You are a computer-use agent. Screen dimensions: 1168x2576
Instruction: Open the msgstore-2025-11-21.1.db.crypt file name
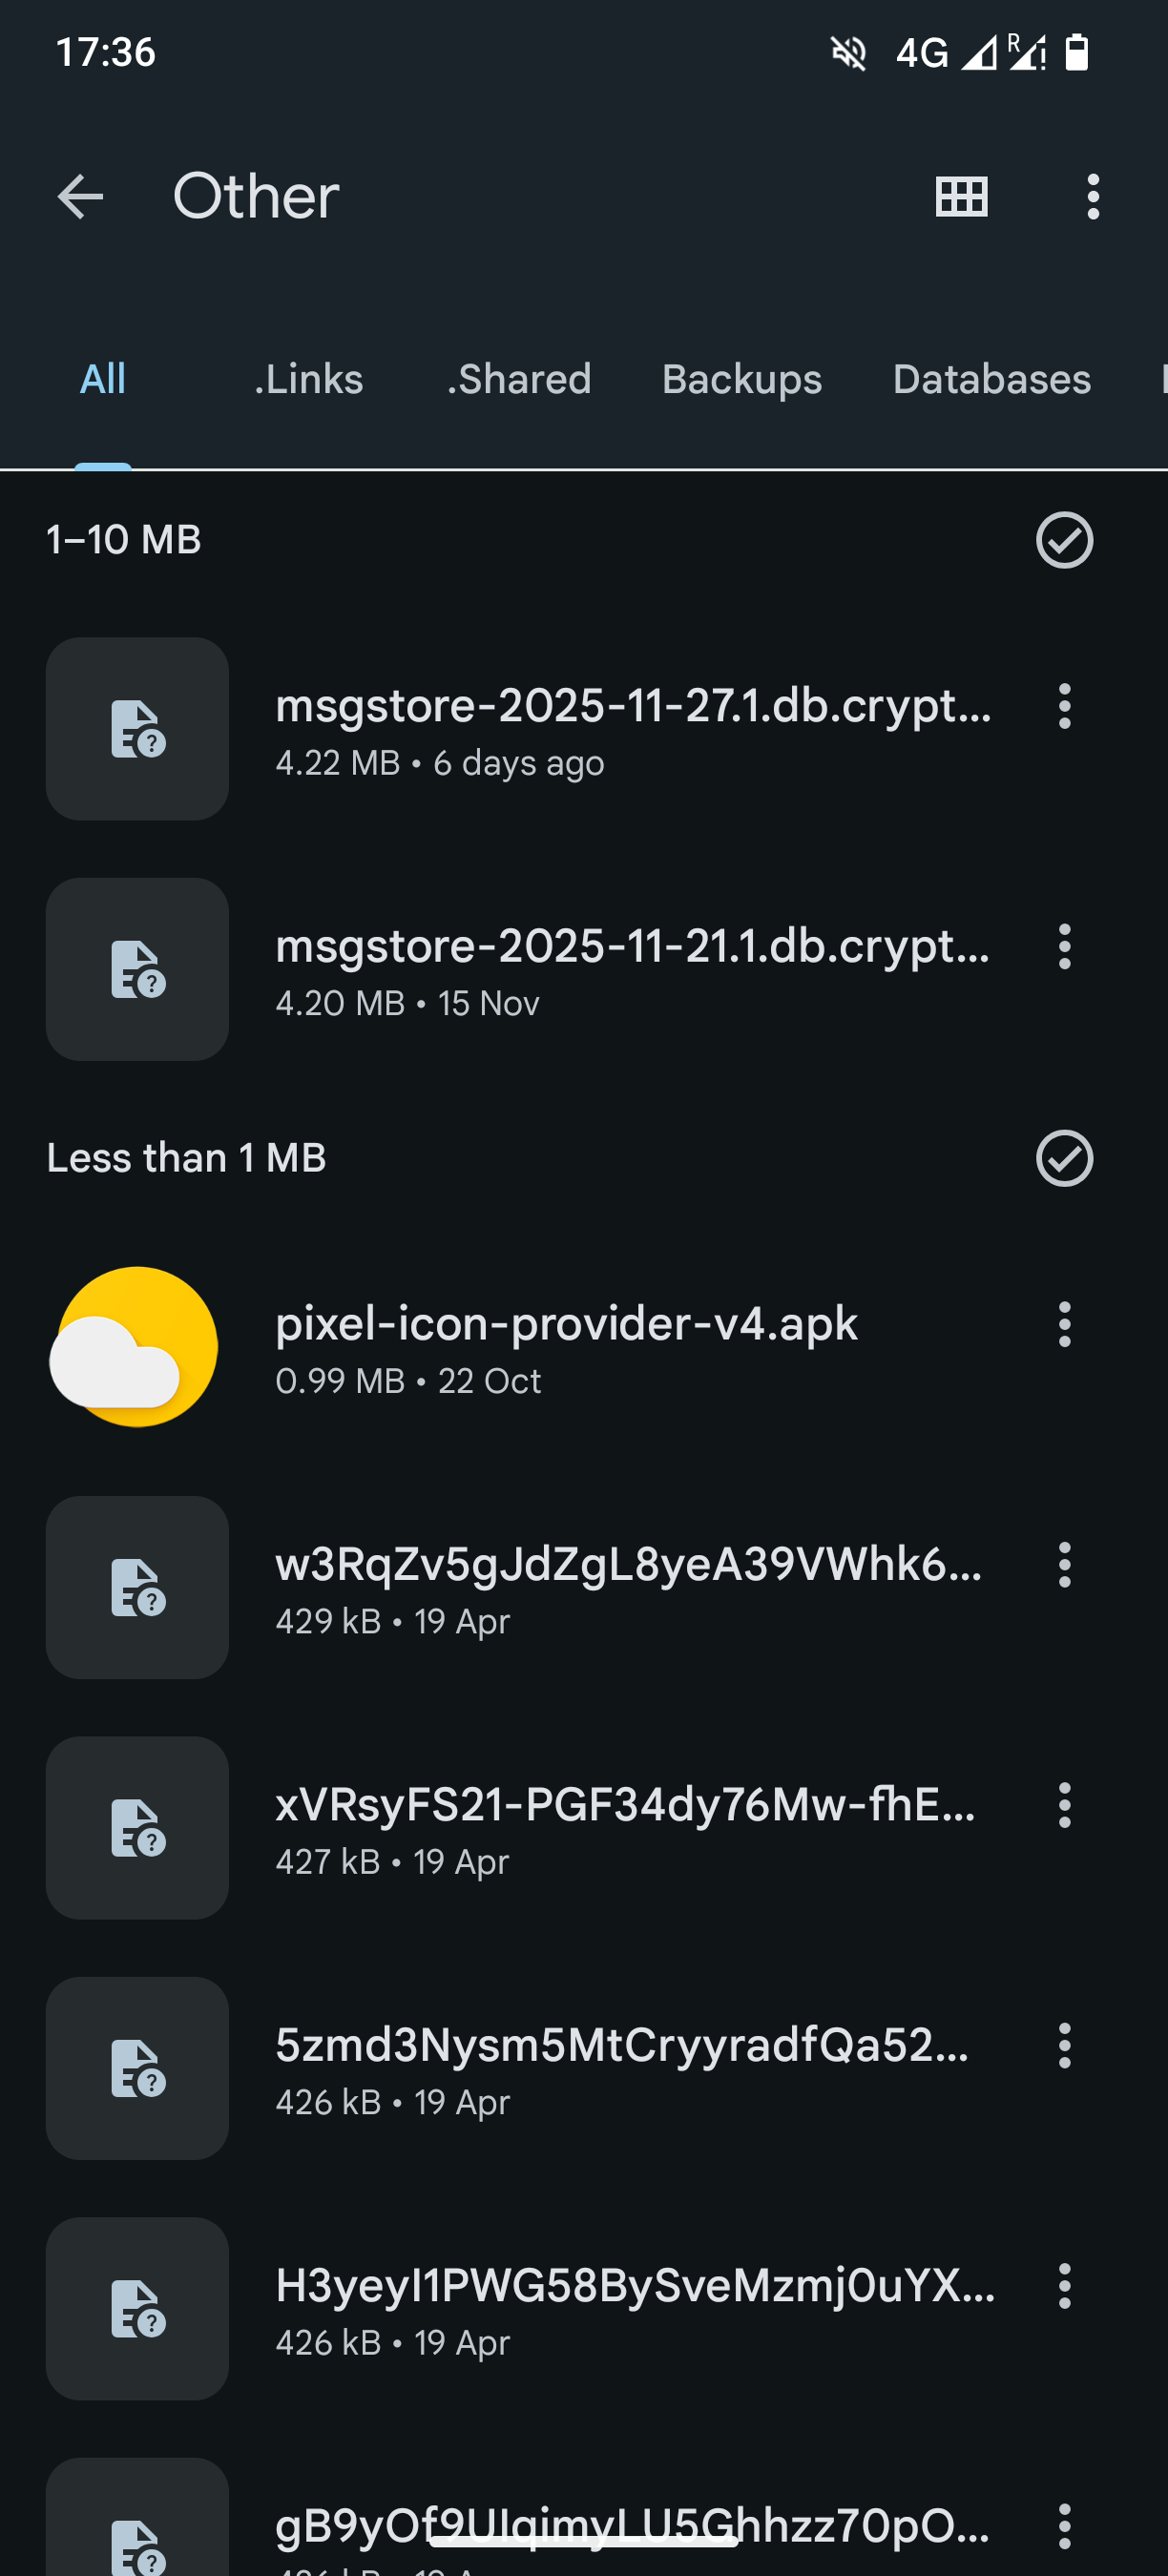632,946
